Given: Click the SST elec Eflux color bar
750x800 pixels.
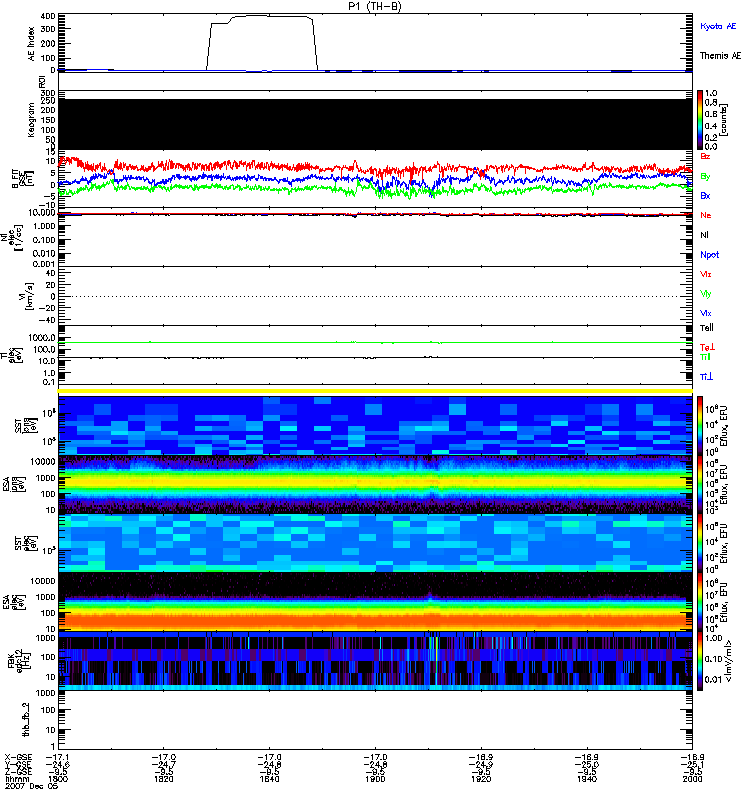Looking at the screenshot, I should (700, 543).
